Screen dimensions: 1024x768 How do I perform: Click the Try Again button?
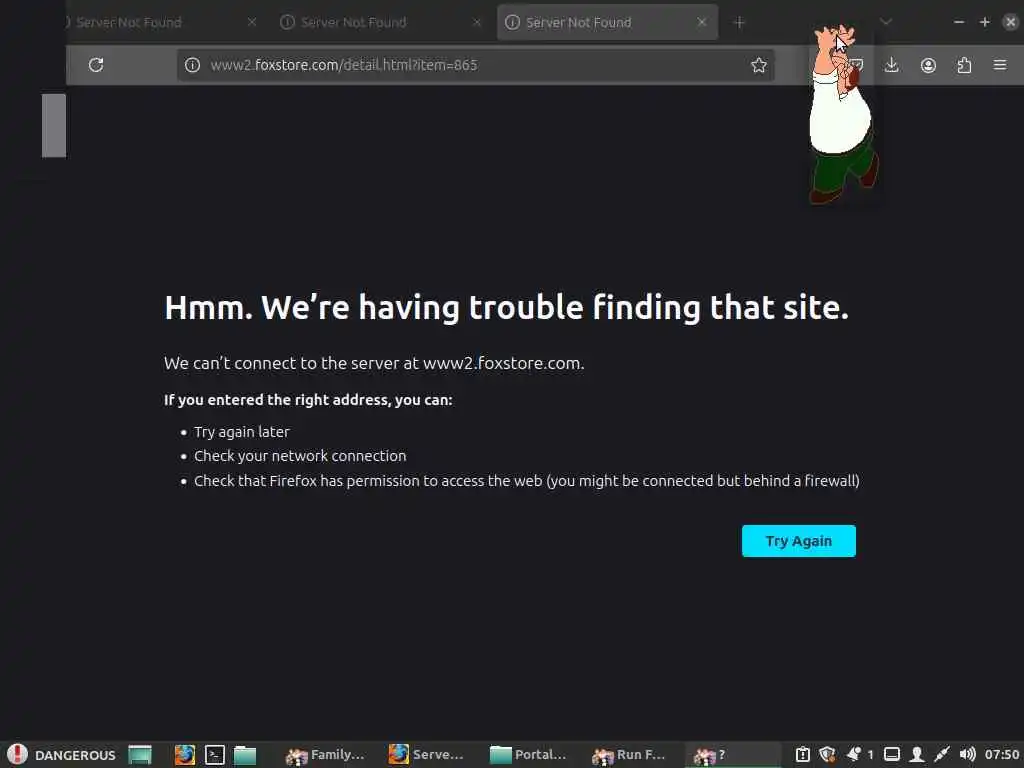pyautogui.click(x=798, y=541)
